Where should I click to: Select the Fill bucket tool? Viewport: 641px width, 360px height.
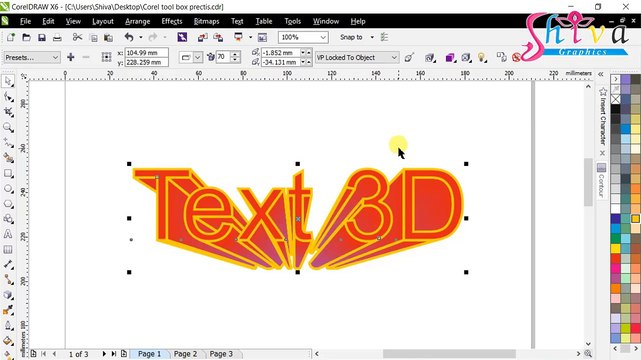pyautogui.click(x=8, y=341)
